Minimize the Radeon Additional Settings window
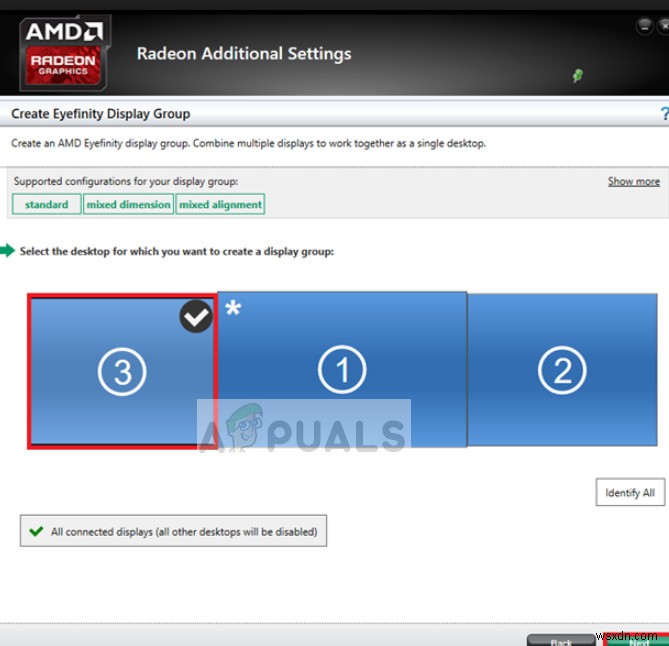 (x=644, y=26)
